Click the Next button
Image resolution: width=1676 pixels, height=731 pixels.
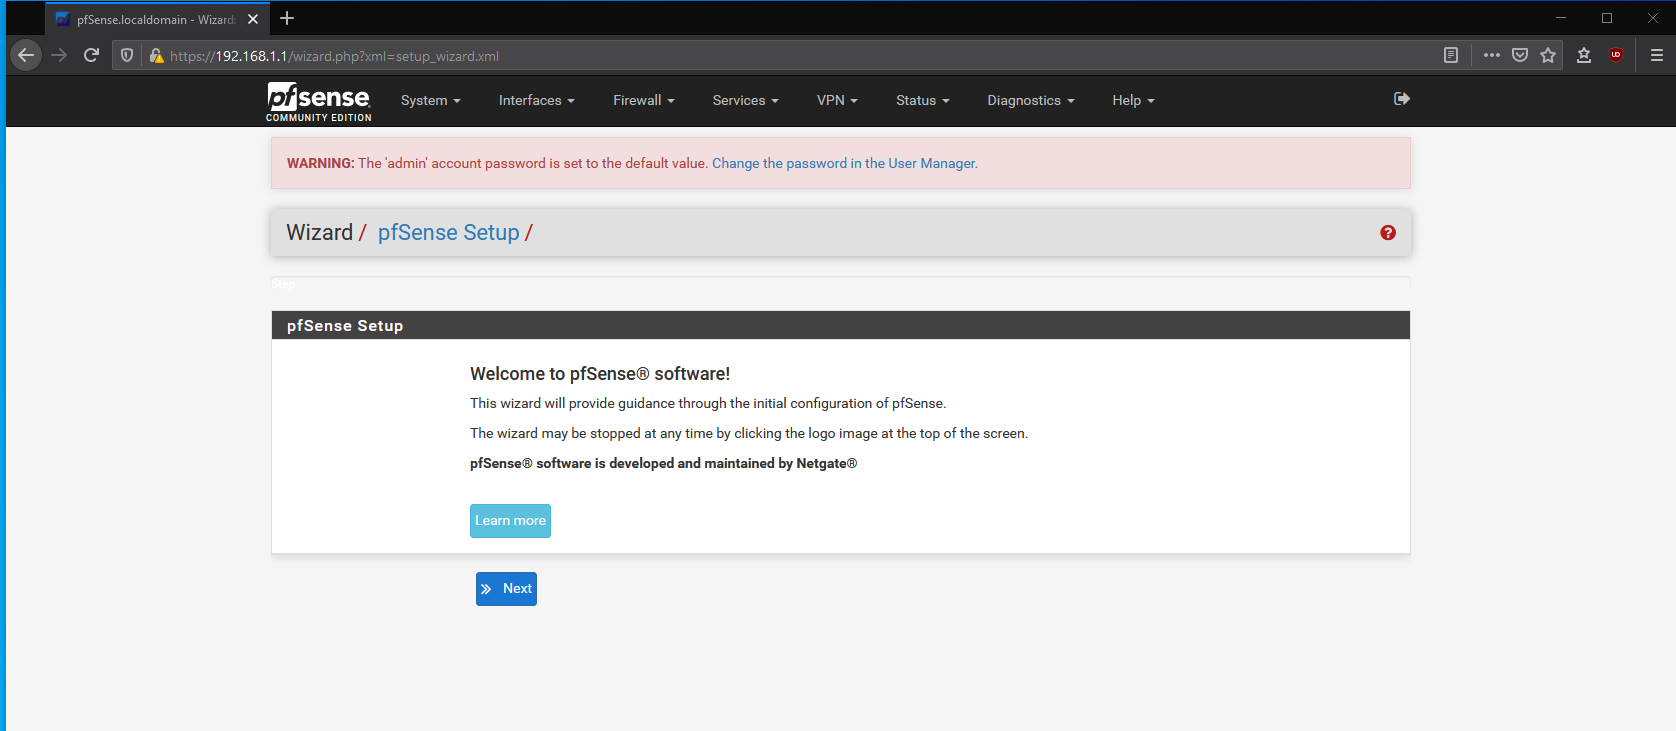[x=506, y=589]
